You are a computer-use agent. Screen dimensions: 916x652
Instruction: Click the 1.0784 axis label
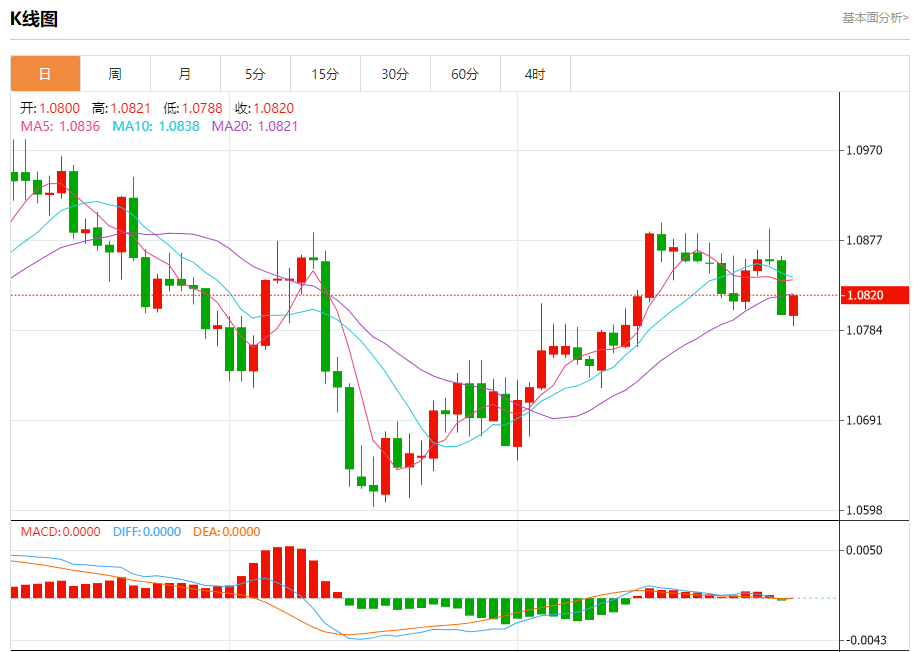[x=865, y=330]
